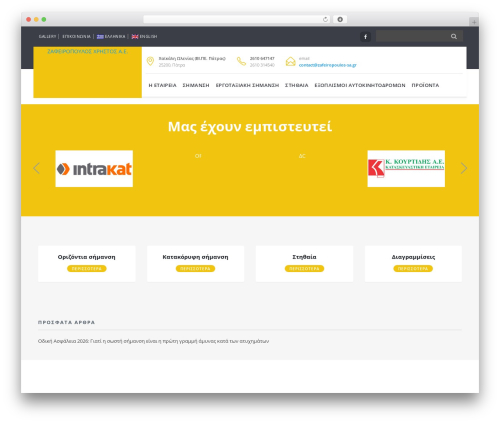Maximize the browser window with green button

tap(44, 19)
